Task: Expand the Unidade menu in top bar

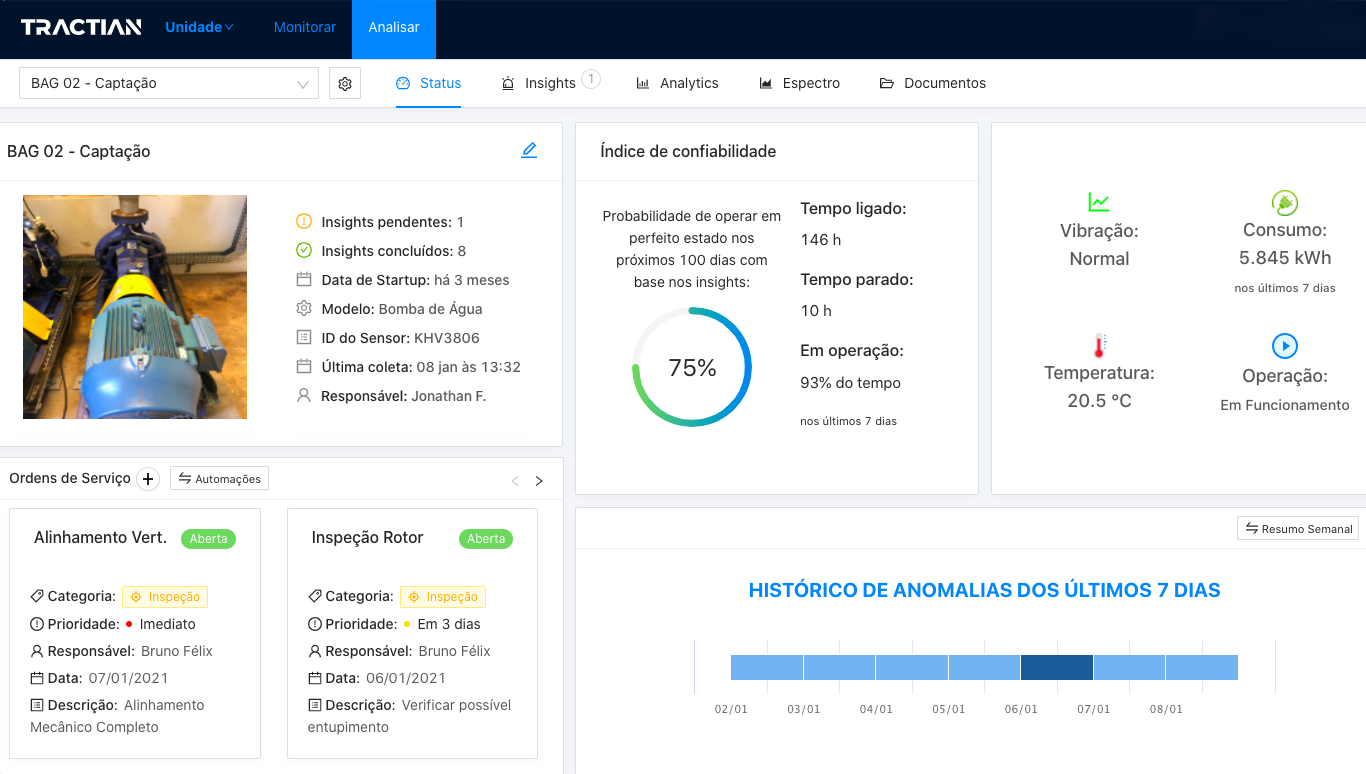Action: [196, 27]
